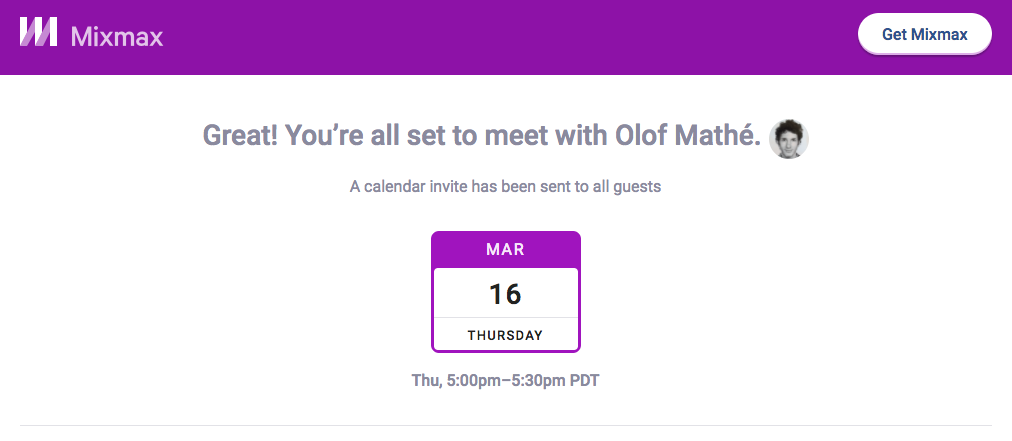This screenshot has height=441, width=1012.
Task: Click the word "guests" in the subtitle
Action: tap(637, 186)
